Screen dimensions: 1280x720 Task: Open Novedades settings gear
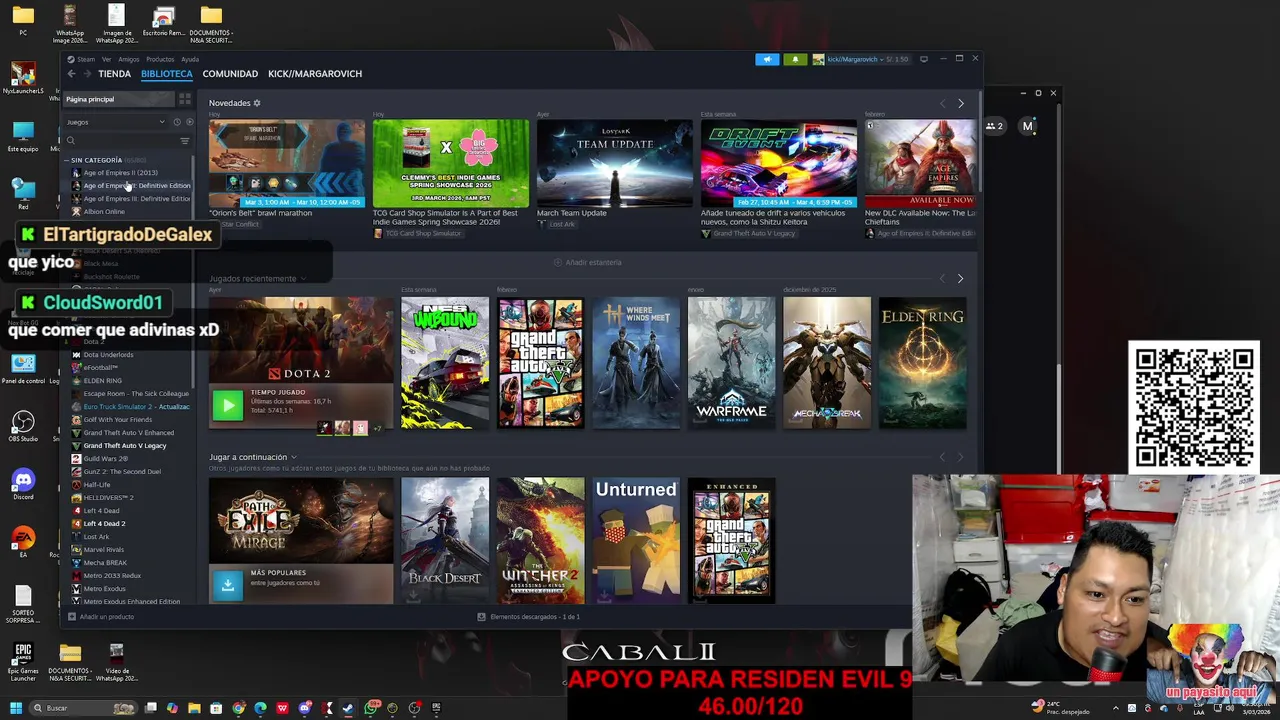pyautogui.click(x=257, y=103)
